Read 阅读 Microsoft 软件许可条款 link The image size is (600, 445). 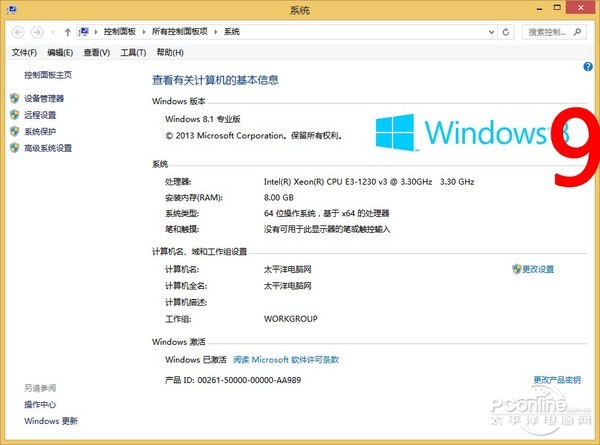(286, 360)
